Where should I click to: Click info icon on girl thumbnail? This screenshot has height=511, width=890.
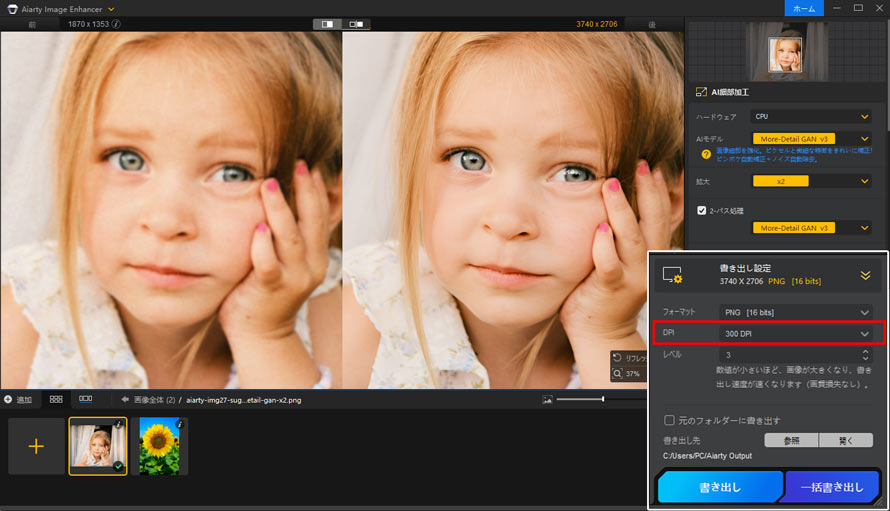click(119, 424)
